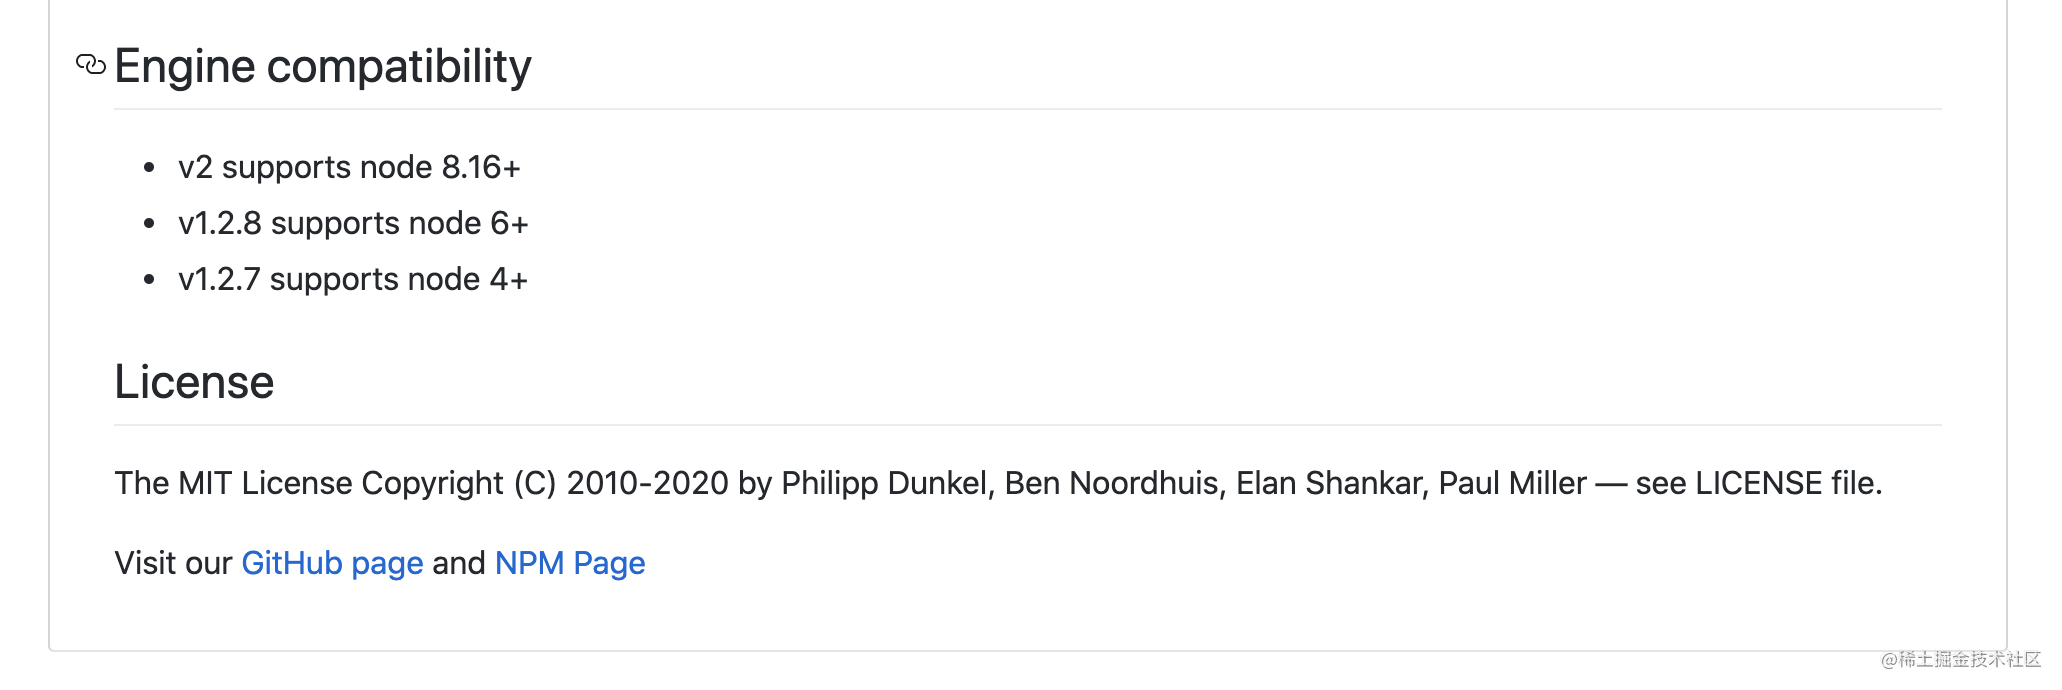Viewport: 2062px width, 690px height.
Task: Click the bullet before v2 supports node
Action: click(x=149, y=168)
